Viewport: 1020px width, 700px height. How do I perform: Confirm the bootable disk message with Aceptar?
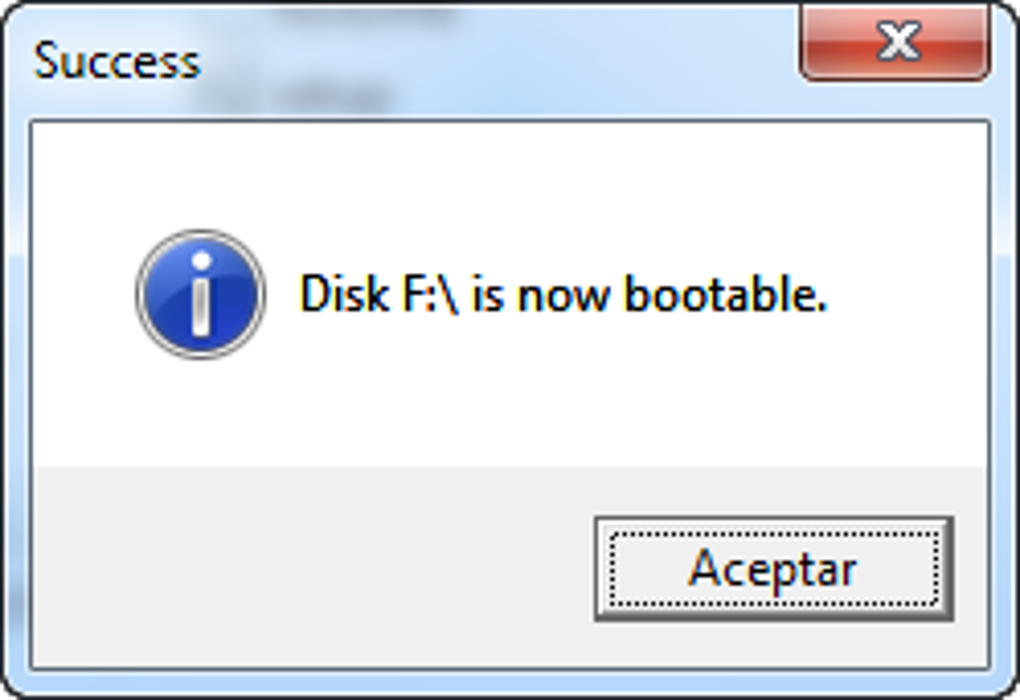click(x=773, y=569)
